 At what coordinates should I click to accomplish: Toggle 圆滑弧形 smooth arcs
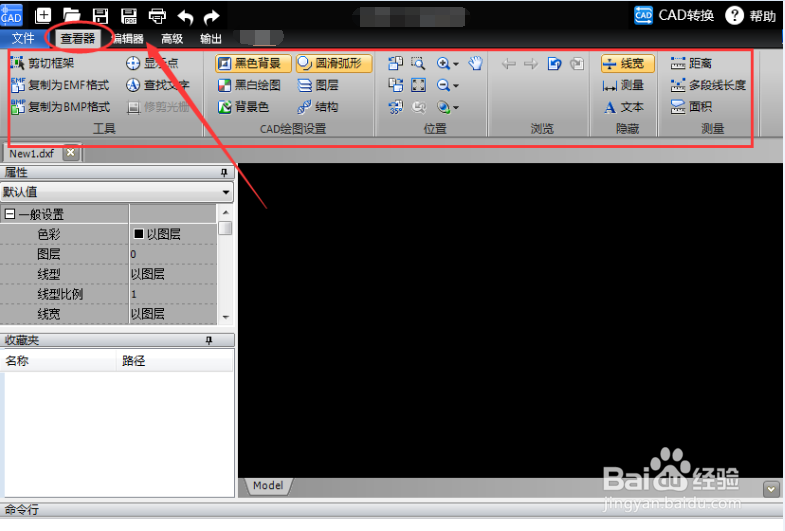click(334, 64)
